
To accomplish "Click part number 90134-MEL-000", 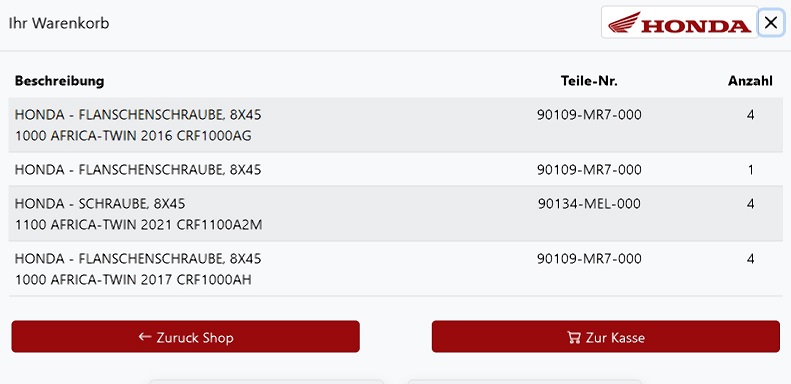I will (x=589, y=204).
